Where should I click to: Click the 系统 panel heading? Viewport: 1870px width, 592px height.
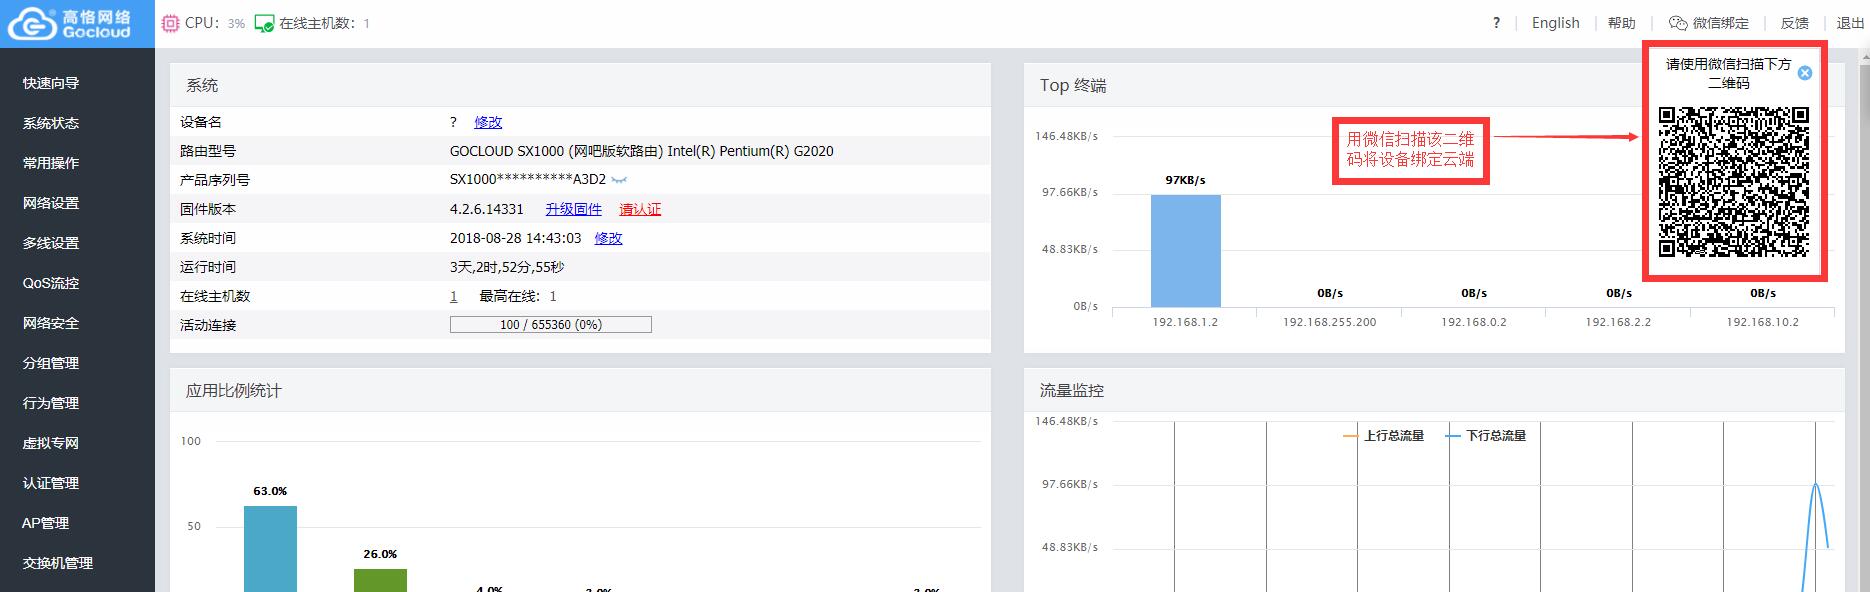[x=202, y=86]
